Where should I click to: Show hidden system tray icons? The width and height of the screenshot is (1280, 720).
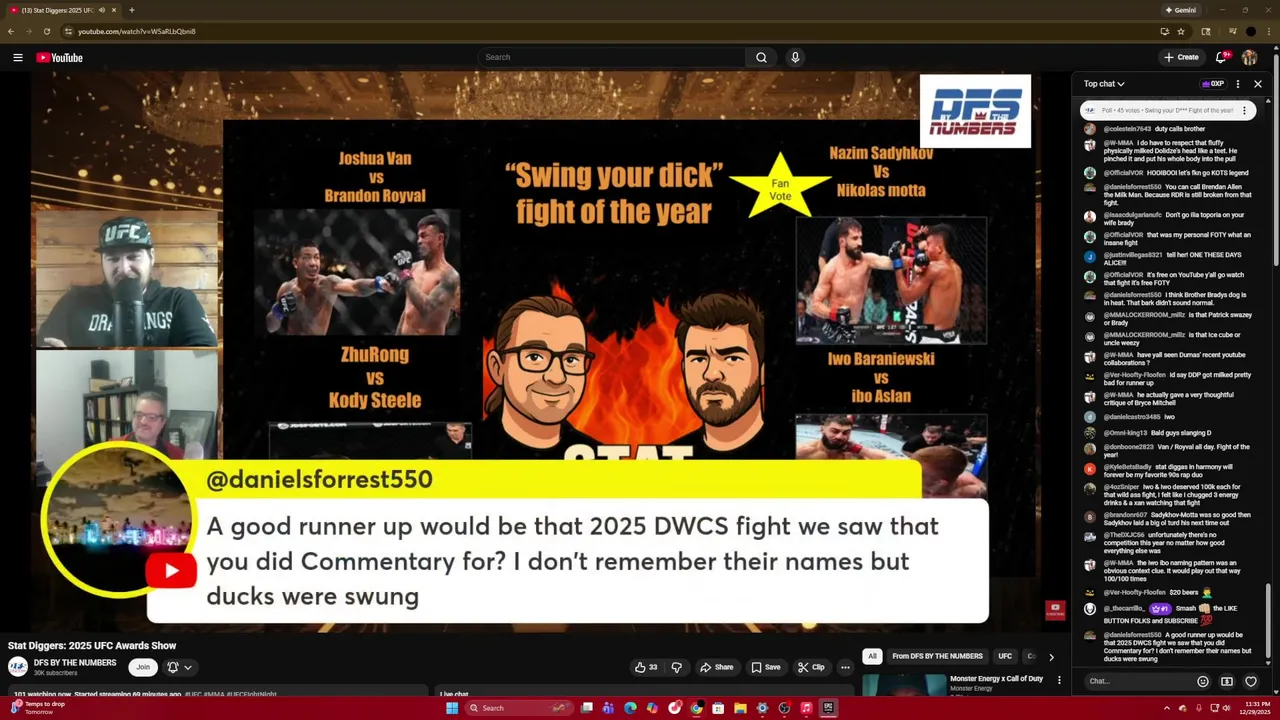[x=1166, y=708]
